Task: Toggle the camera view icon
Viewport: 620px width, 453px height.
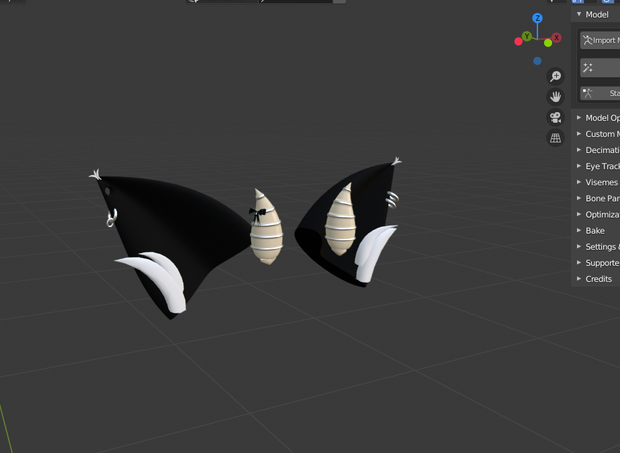Action: [x=556, y=117]
